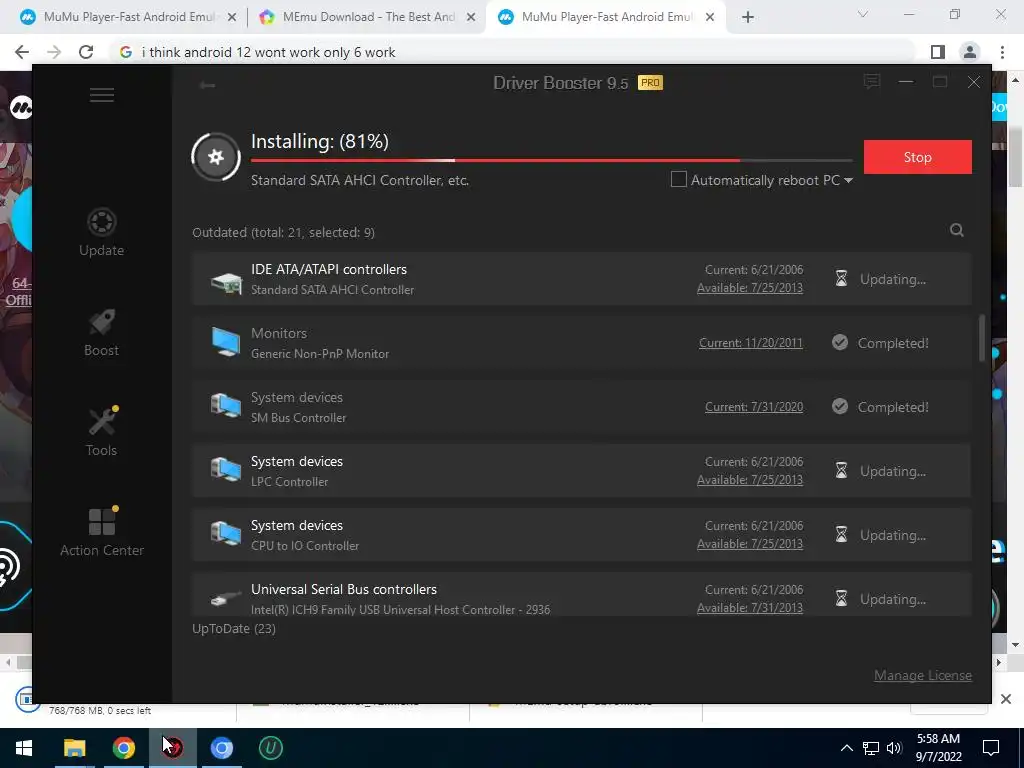Open the feedback icon in Driver Booster title bar

871,82
